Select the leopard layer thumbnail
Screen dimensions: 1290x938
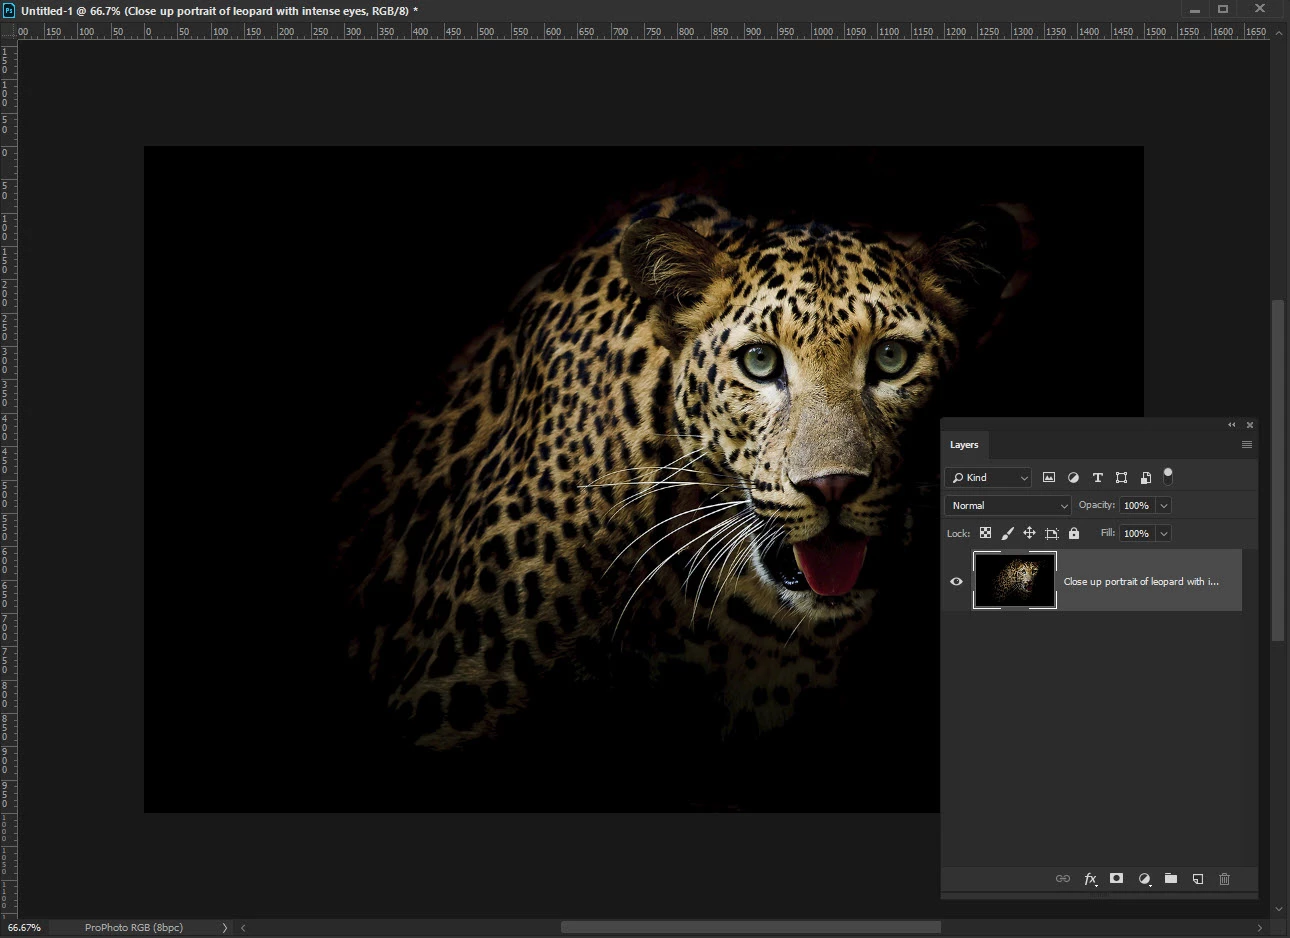point(1015,581)
